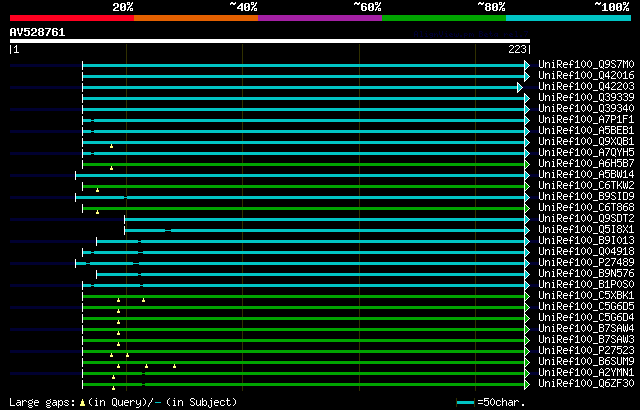Open the UniRef100_A7P1F1 hit label
640x410 pixels.
point(586,120)
